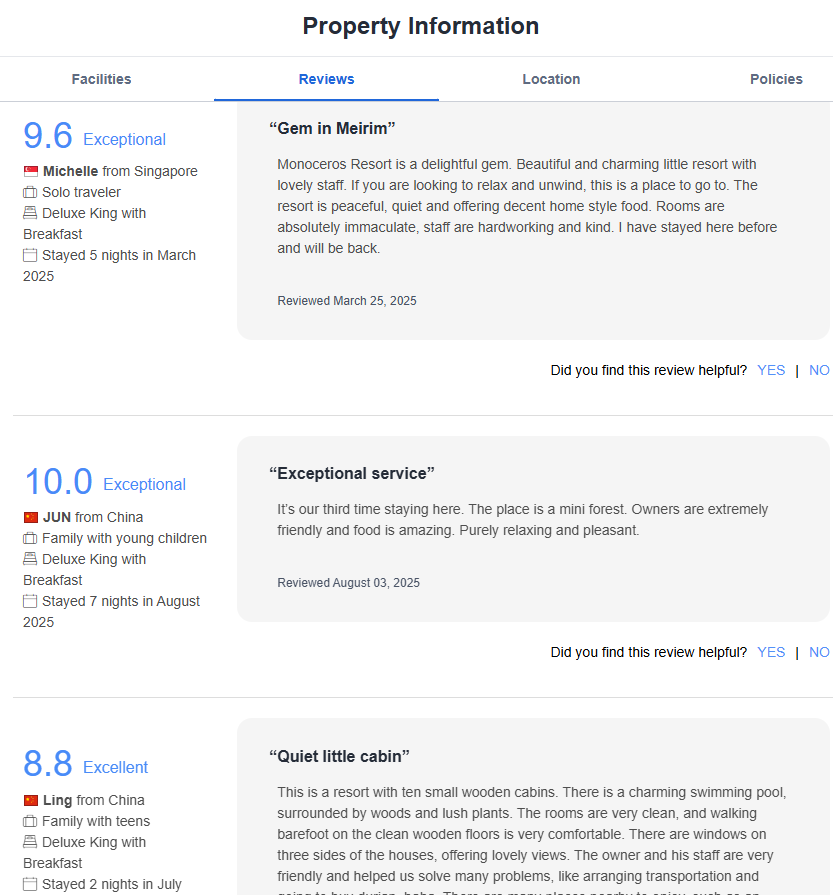Select the Reviews tab

[x=326, y=79]
